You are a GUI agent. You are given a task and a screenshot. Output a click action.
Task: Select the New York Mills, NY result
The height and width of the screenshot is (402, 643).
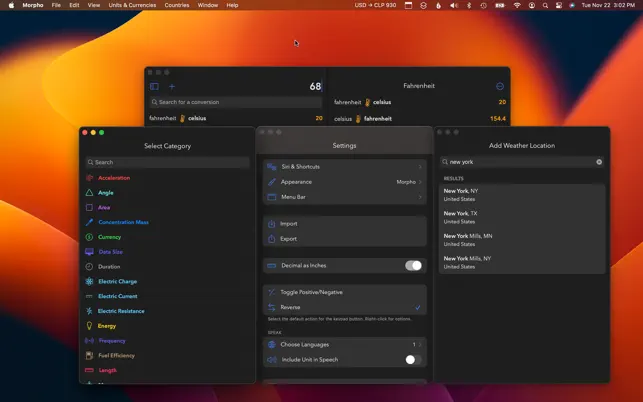click(522, 263)
